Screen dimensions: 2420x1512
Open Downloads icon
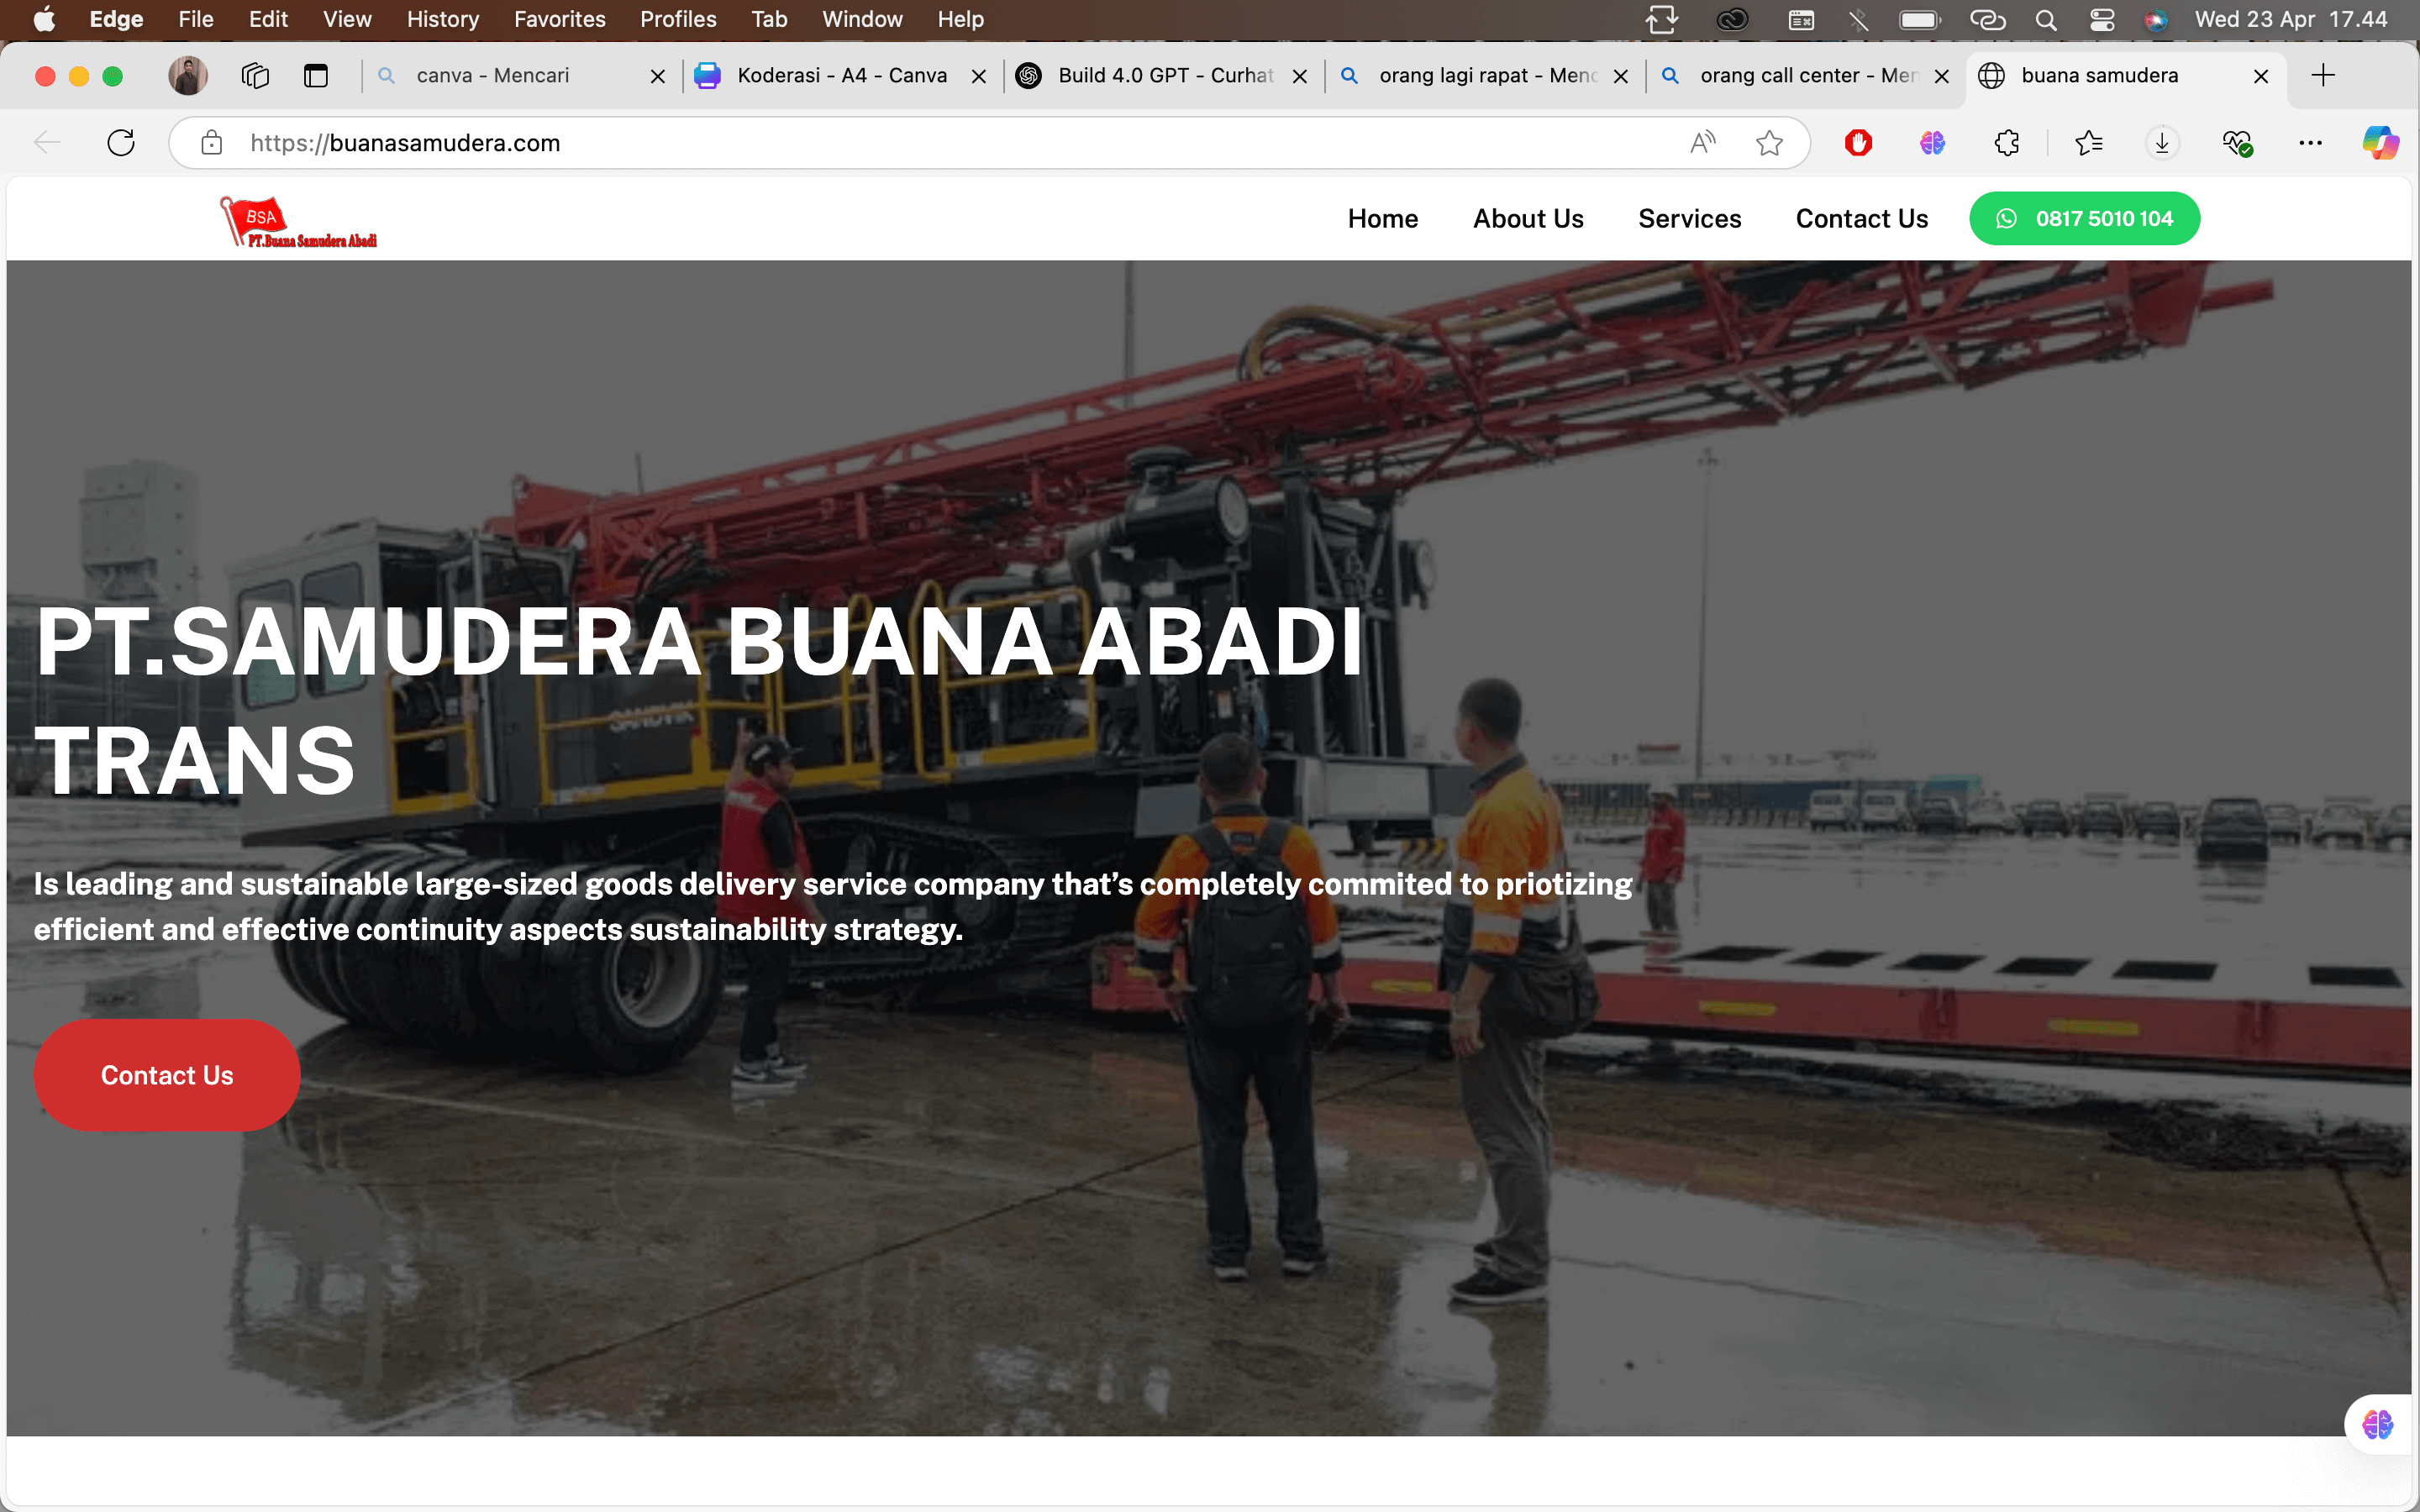tap(2162, 143)
